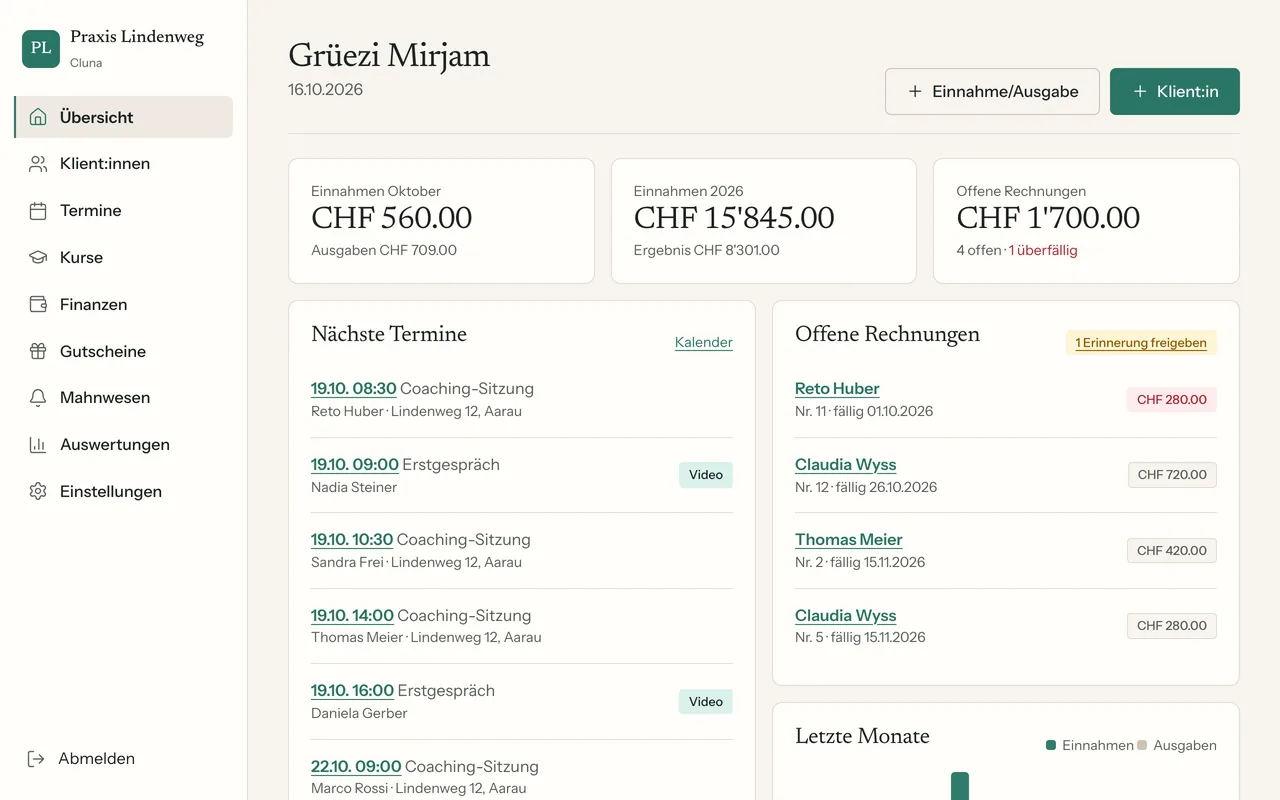Add a new Klient:in
The height and width of the screenshot is (800, 1280).
point(1175,91)
